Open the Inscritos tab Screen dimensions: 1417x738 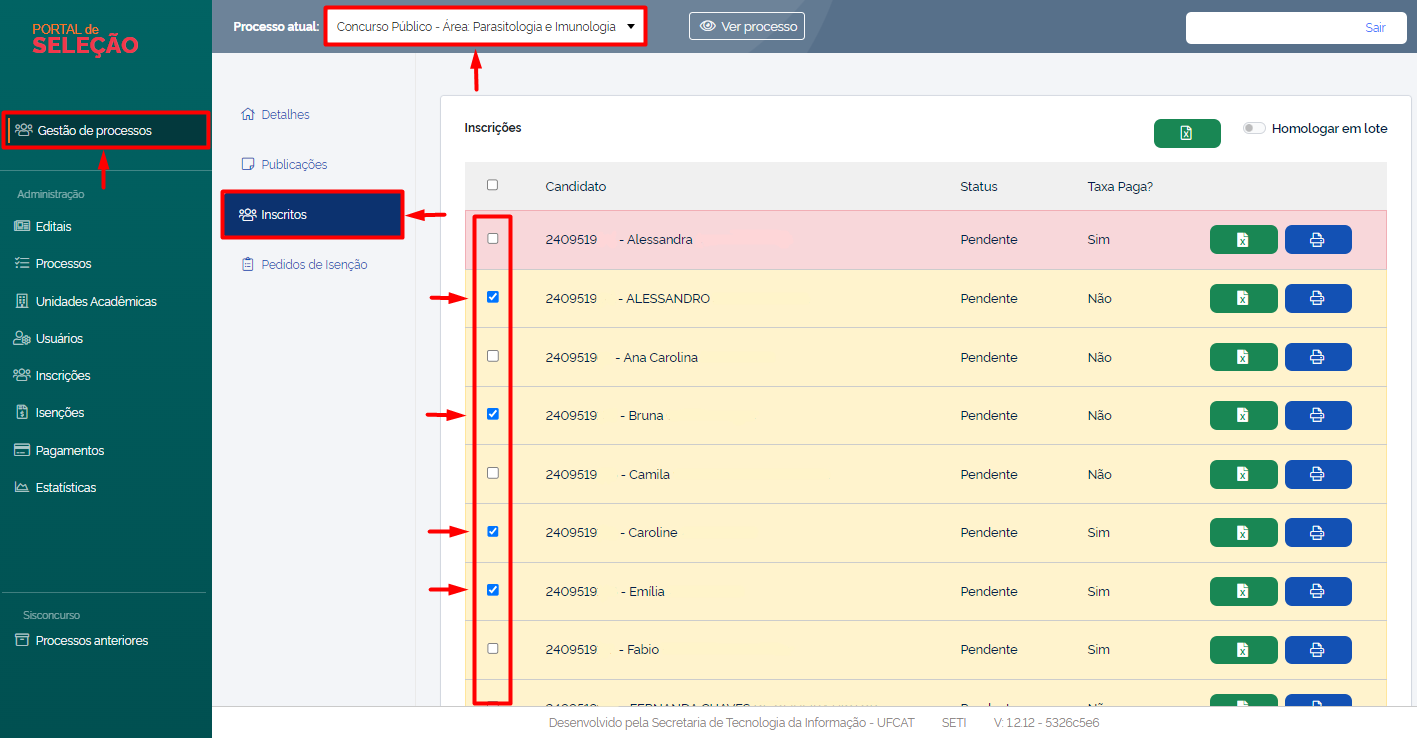click(x=312, y=215)
